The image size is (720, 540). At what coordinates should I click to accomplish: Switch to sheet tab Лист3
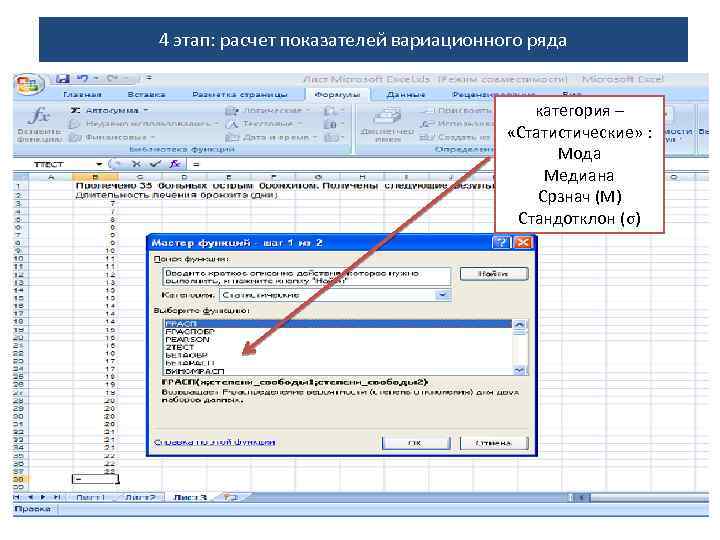click(x=190, y=498)
